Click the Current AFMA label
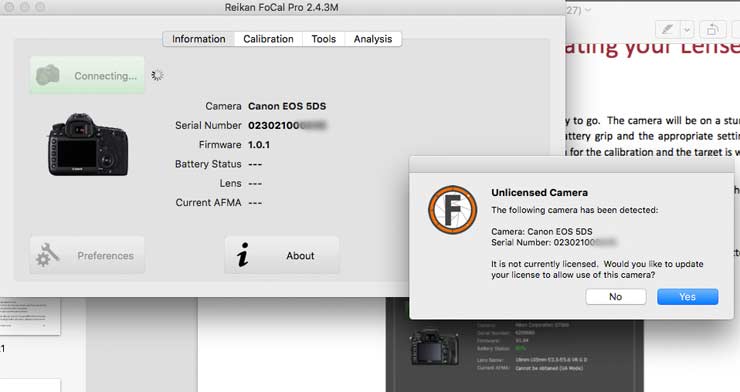740x392 pixels. 208,203
